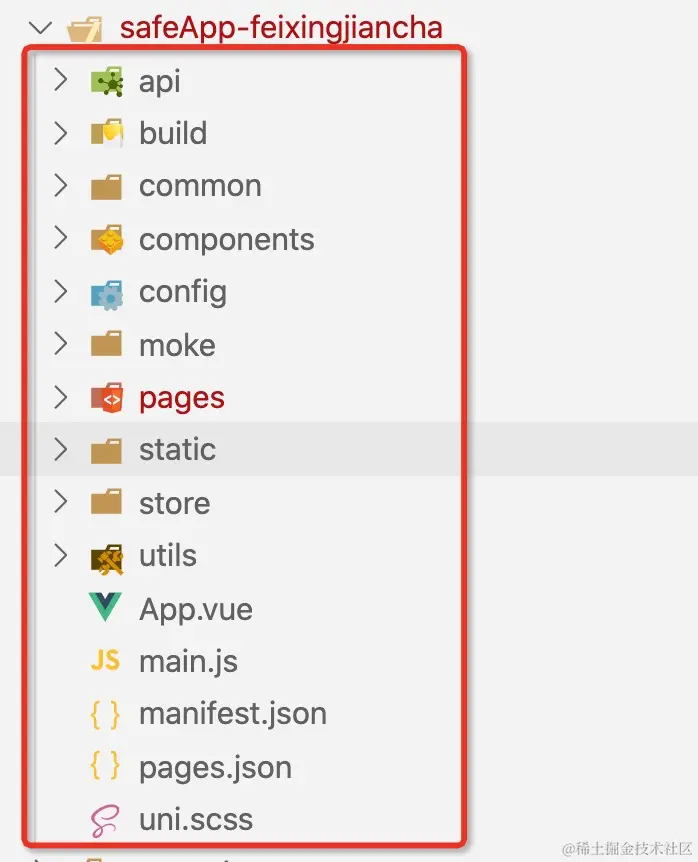Collapse the safeApp-feixingjiancha root folder chevron
This screenshot has height=862, width=698.
click(40, 27)
